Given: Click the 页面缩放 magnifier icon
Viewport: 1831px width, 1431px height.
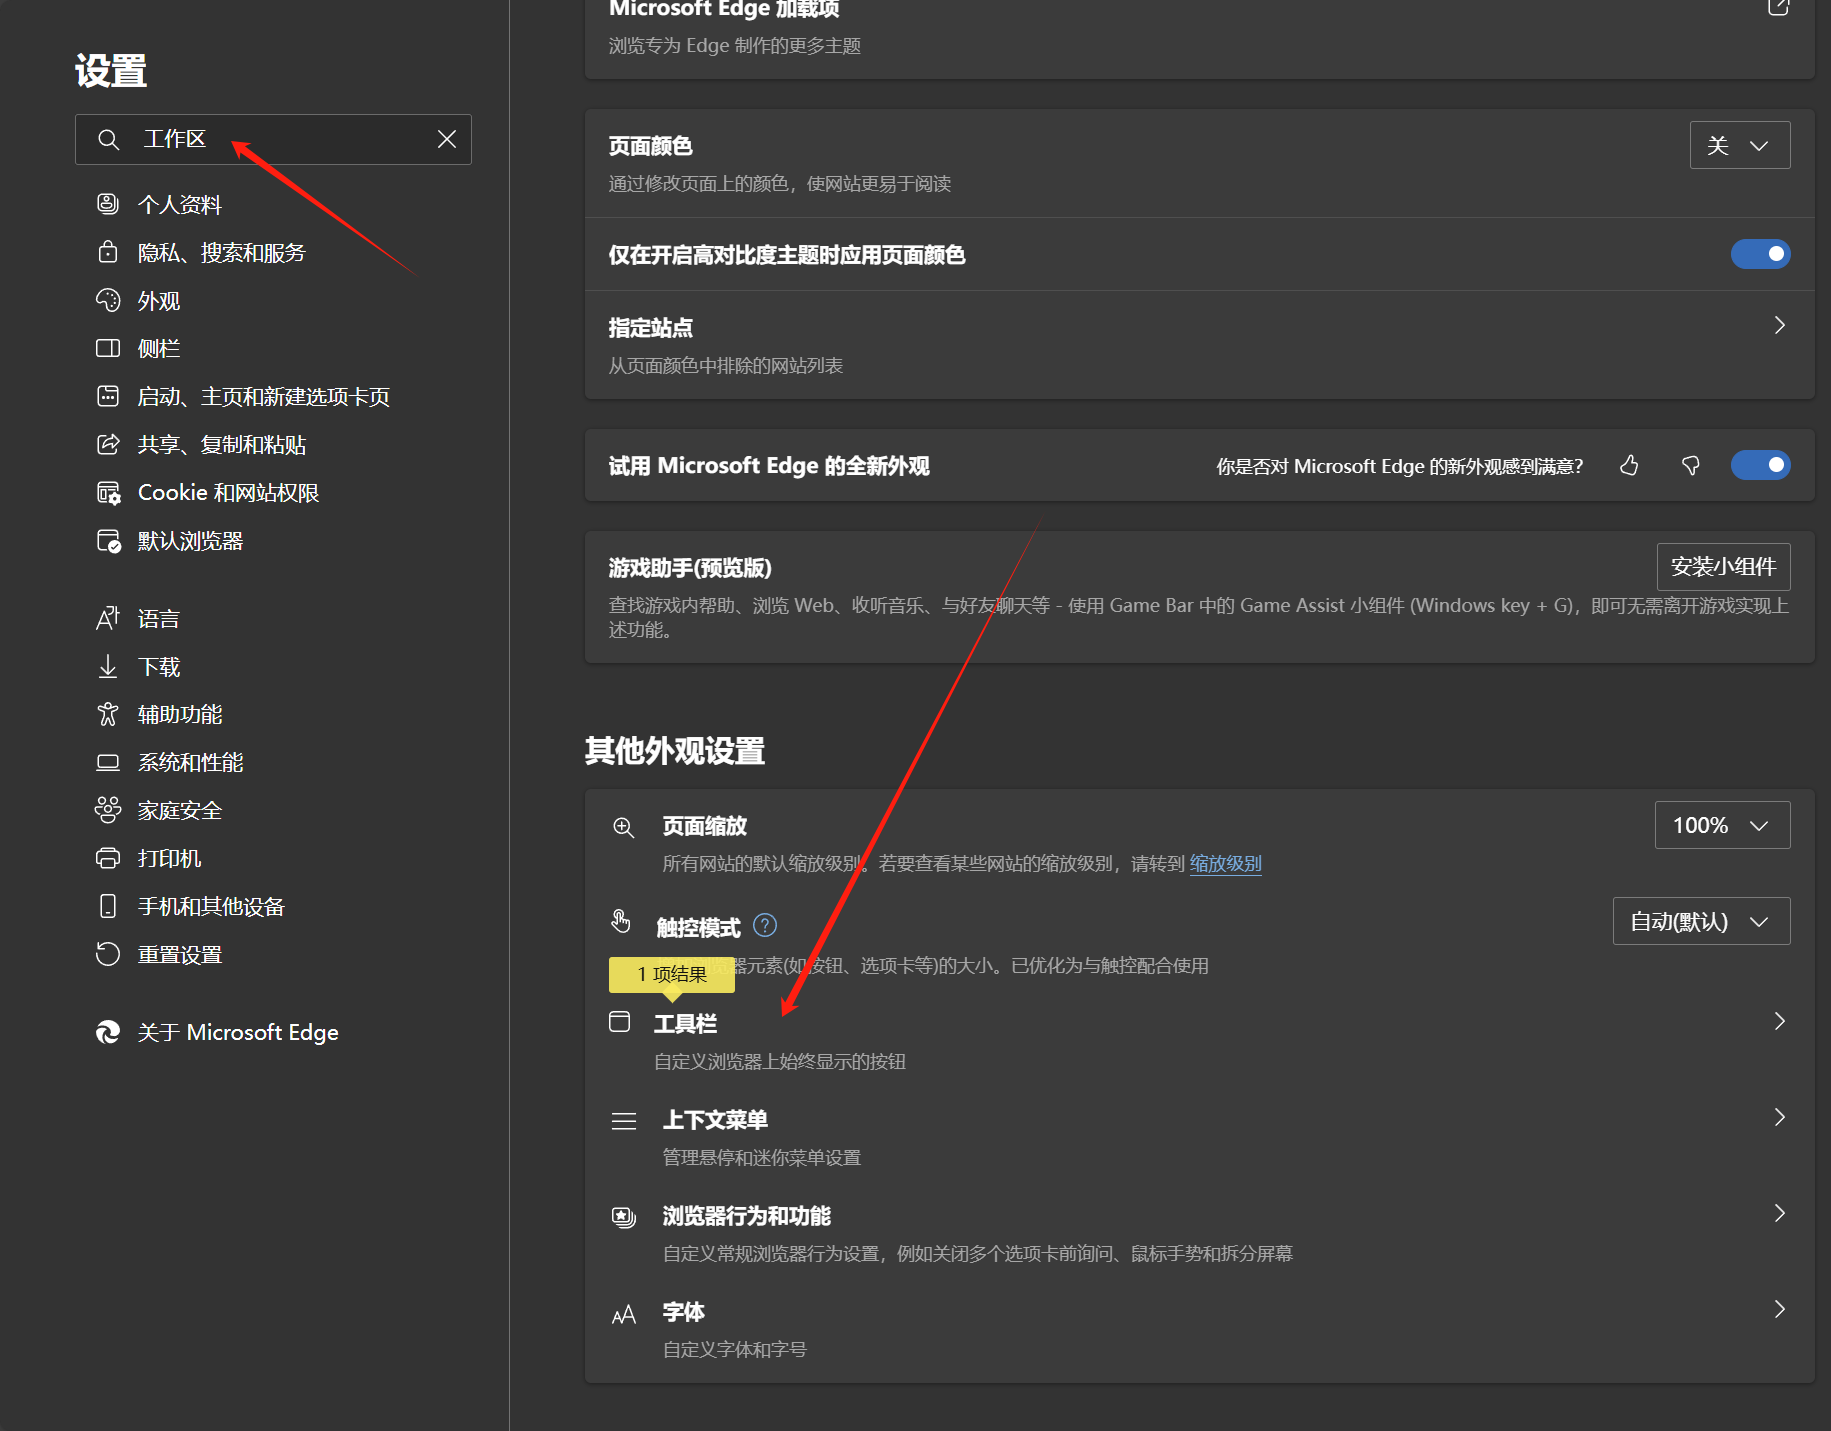Looking at the screenshot, I should click(623, 827).
